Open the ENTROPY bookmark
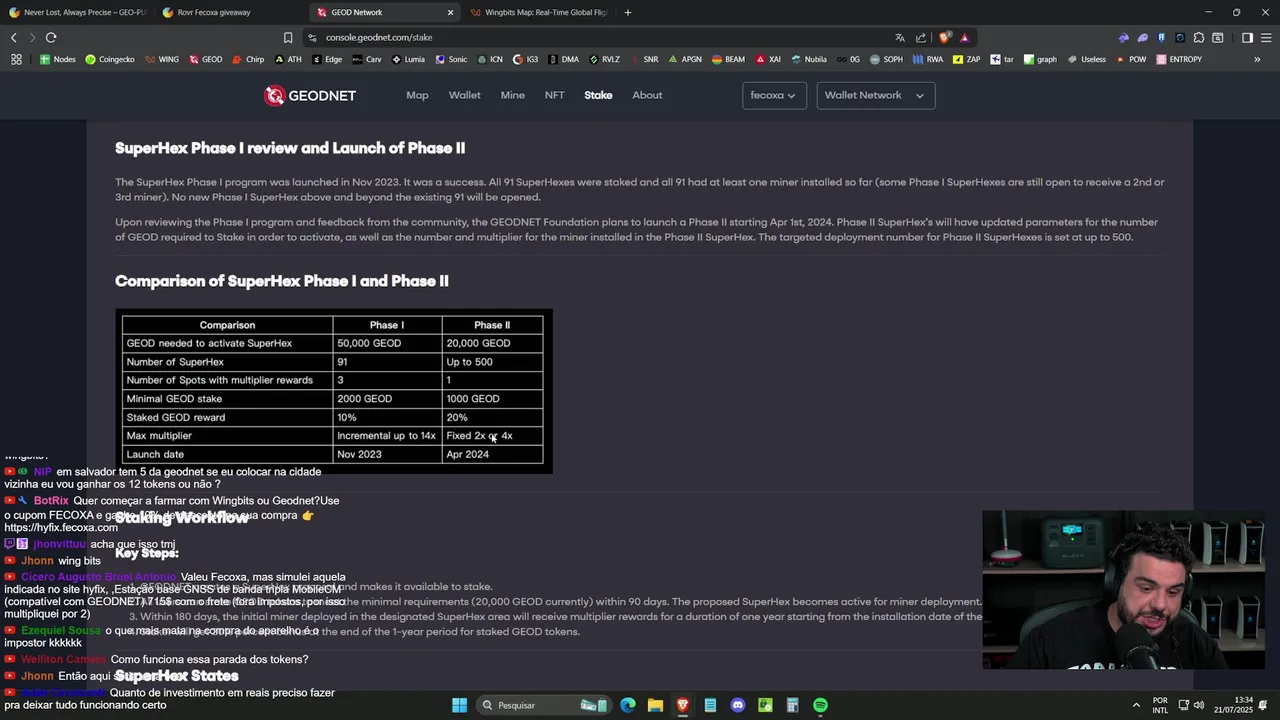The height and width of the screenshot is (720, 1280). pos(1179,59)
